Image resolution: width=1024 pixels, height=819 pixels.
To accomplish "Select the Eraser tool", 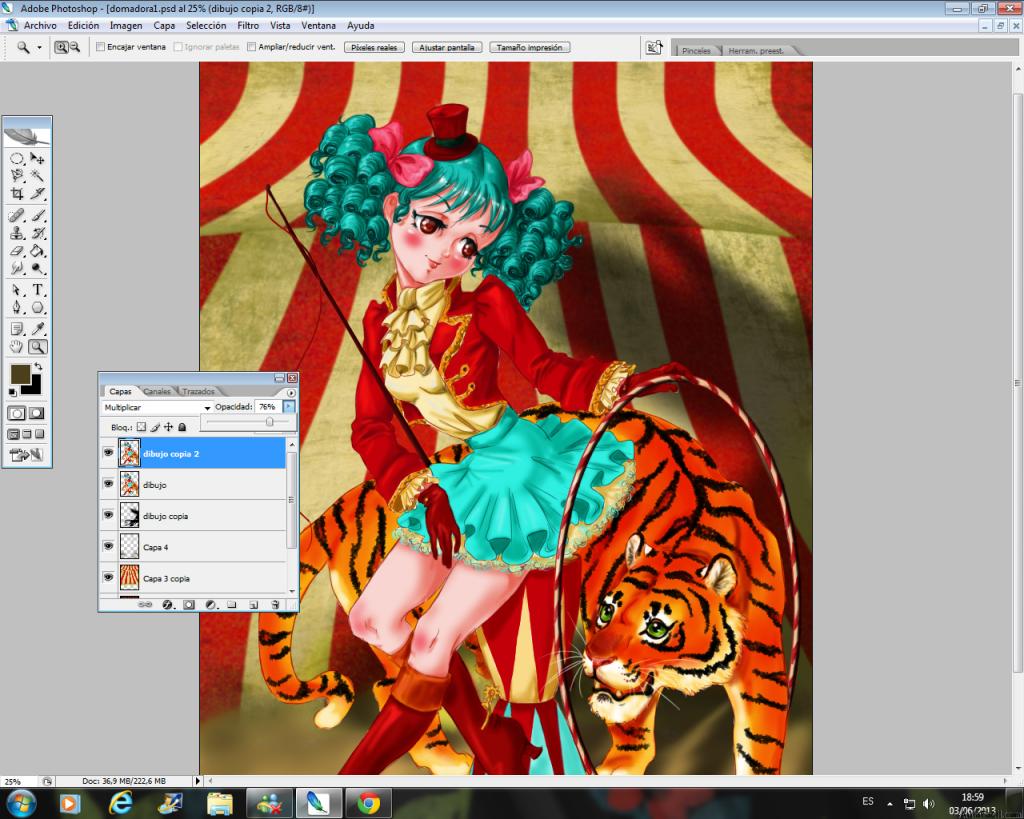I will (x=17, y=250).
